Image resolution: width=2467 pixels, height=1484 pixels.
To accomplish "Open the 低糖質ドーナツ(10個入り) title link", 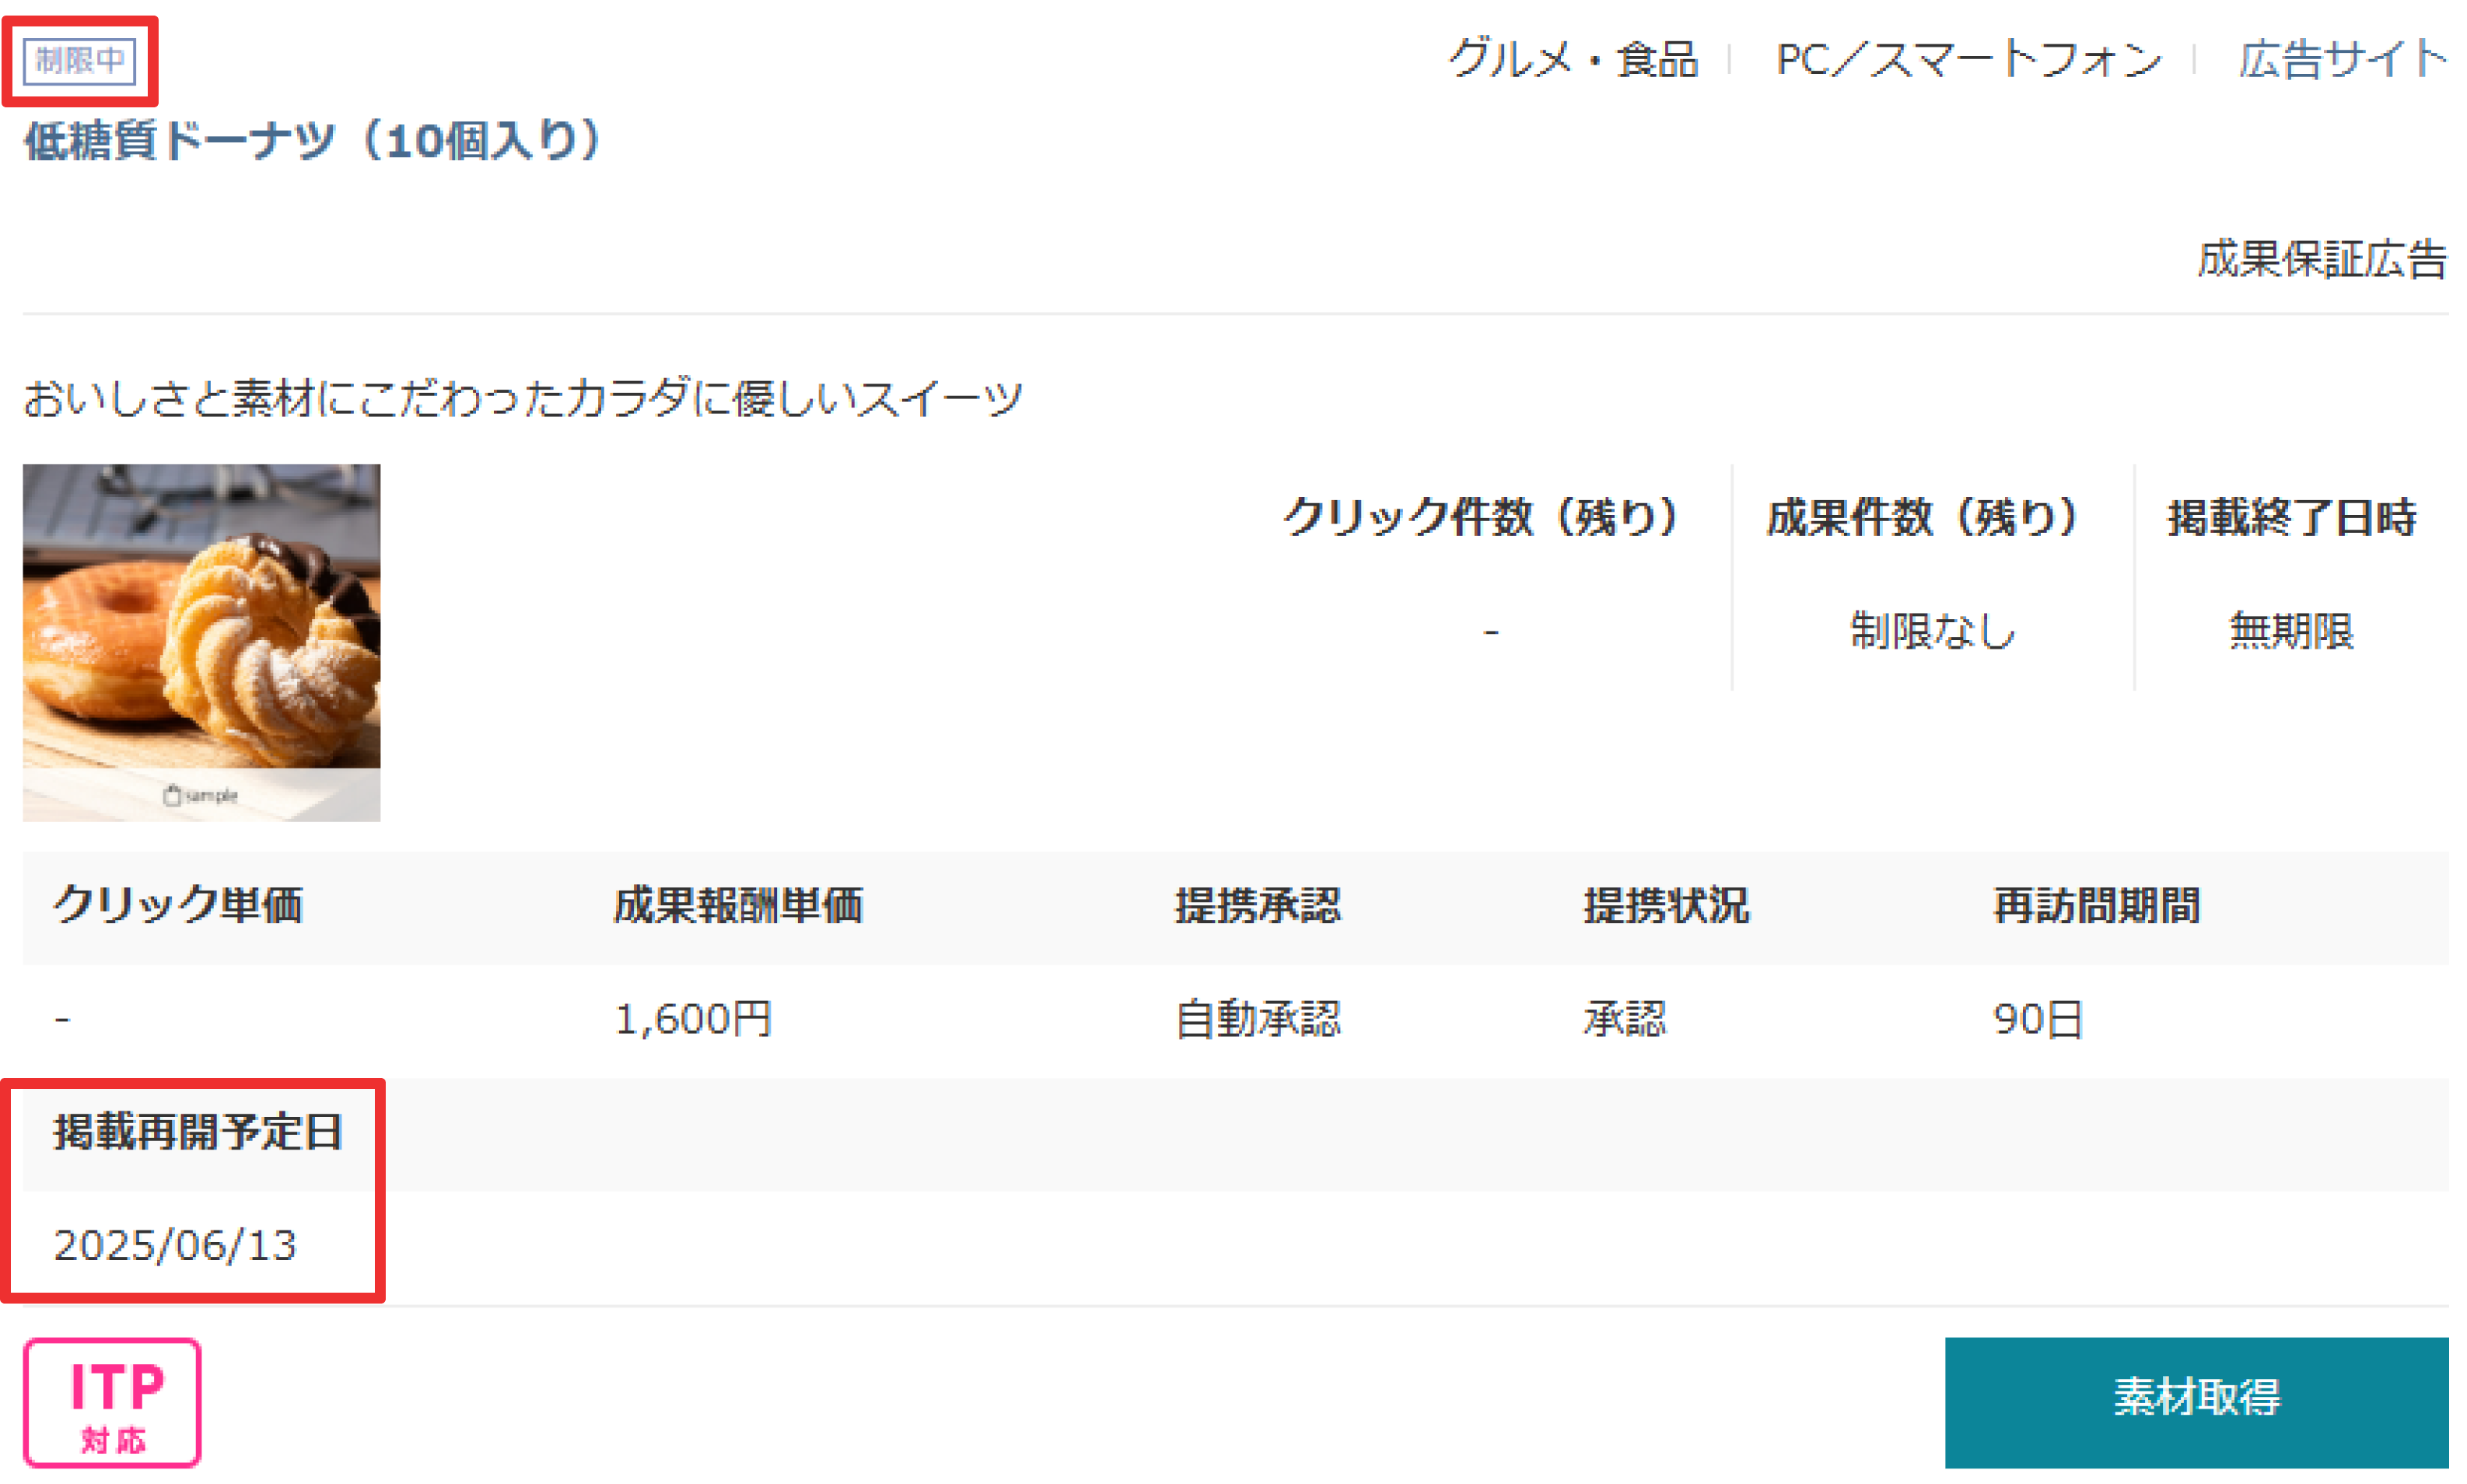I will pos(313,141).
